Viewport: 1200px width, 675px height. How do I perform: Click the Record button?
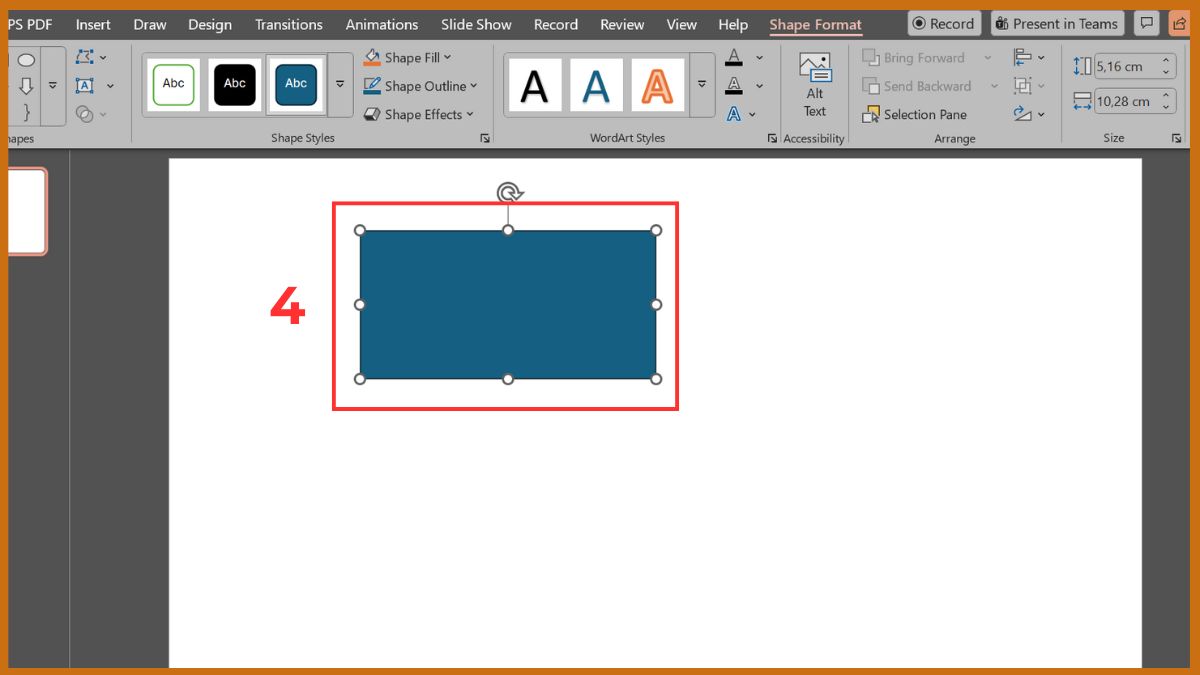point(943,23)
